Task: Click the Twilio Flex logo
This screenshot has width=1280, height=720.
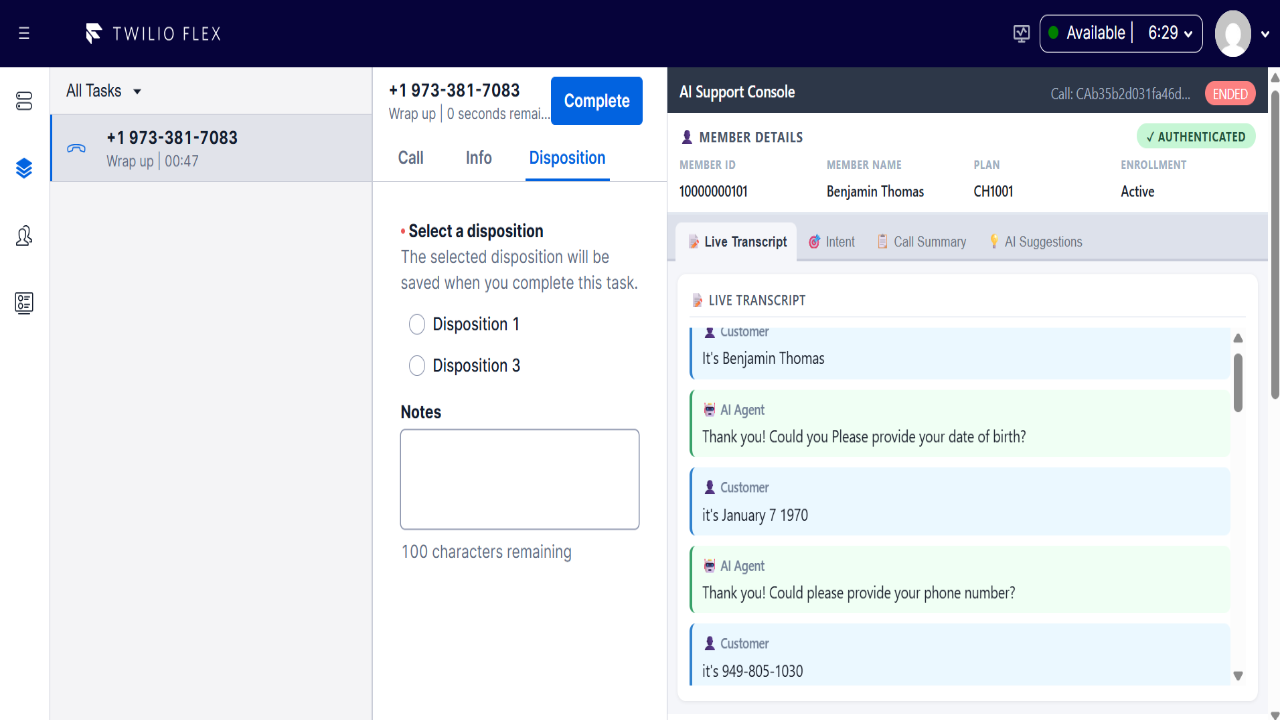Action: coord(153,33)
